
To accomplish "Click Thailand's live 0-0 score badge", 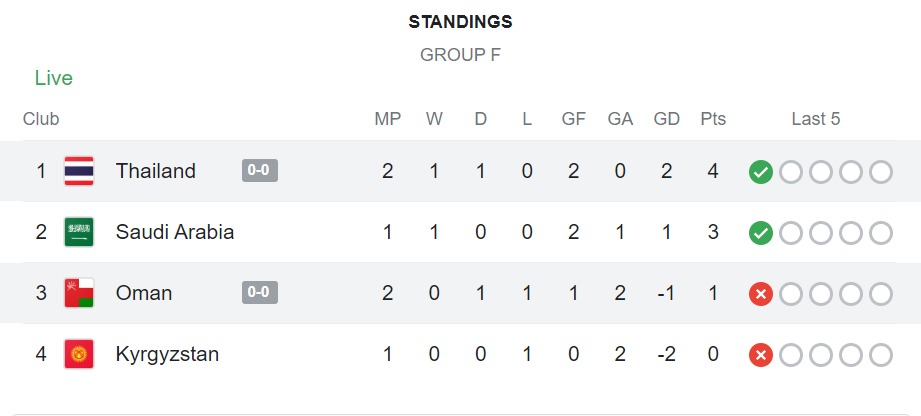I will [x=260, y=170].
